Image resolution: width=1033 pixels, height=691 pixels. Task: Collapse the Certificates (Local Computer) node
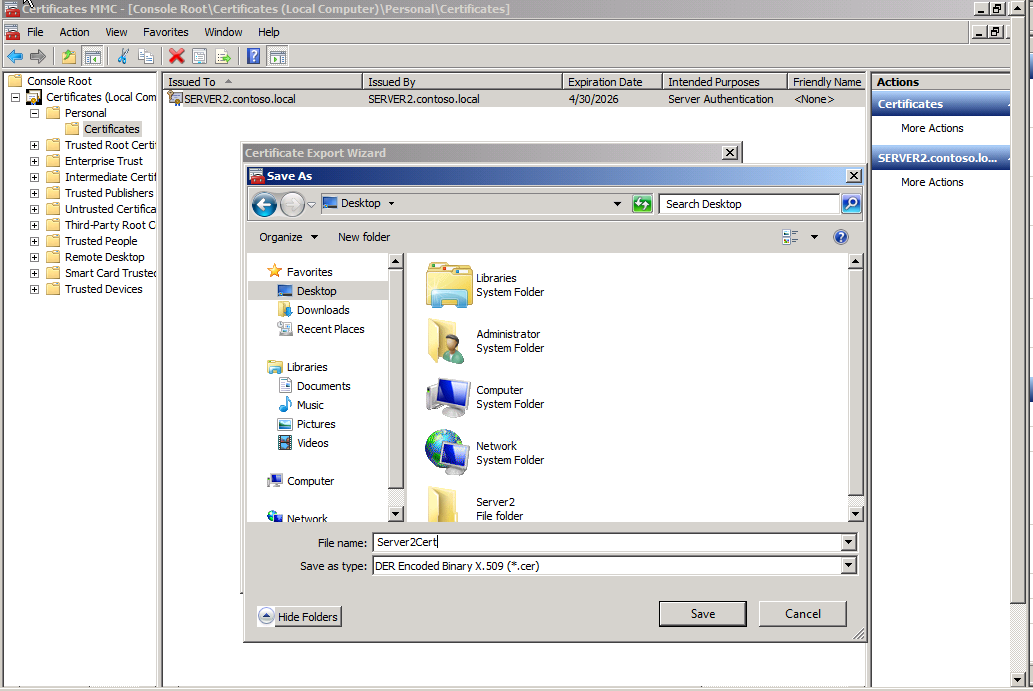tap(15, 97)
